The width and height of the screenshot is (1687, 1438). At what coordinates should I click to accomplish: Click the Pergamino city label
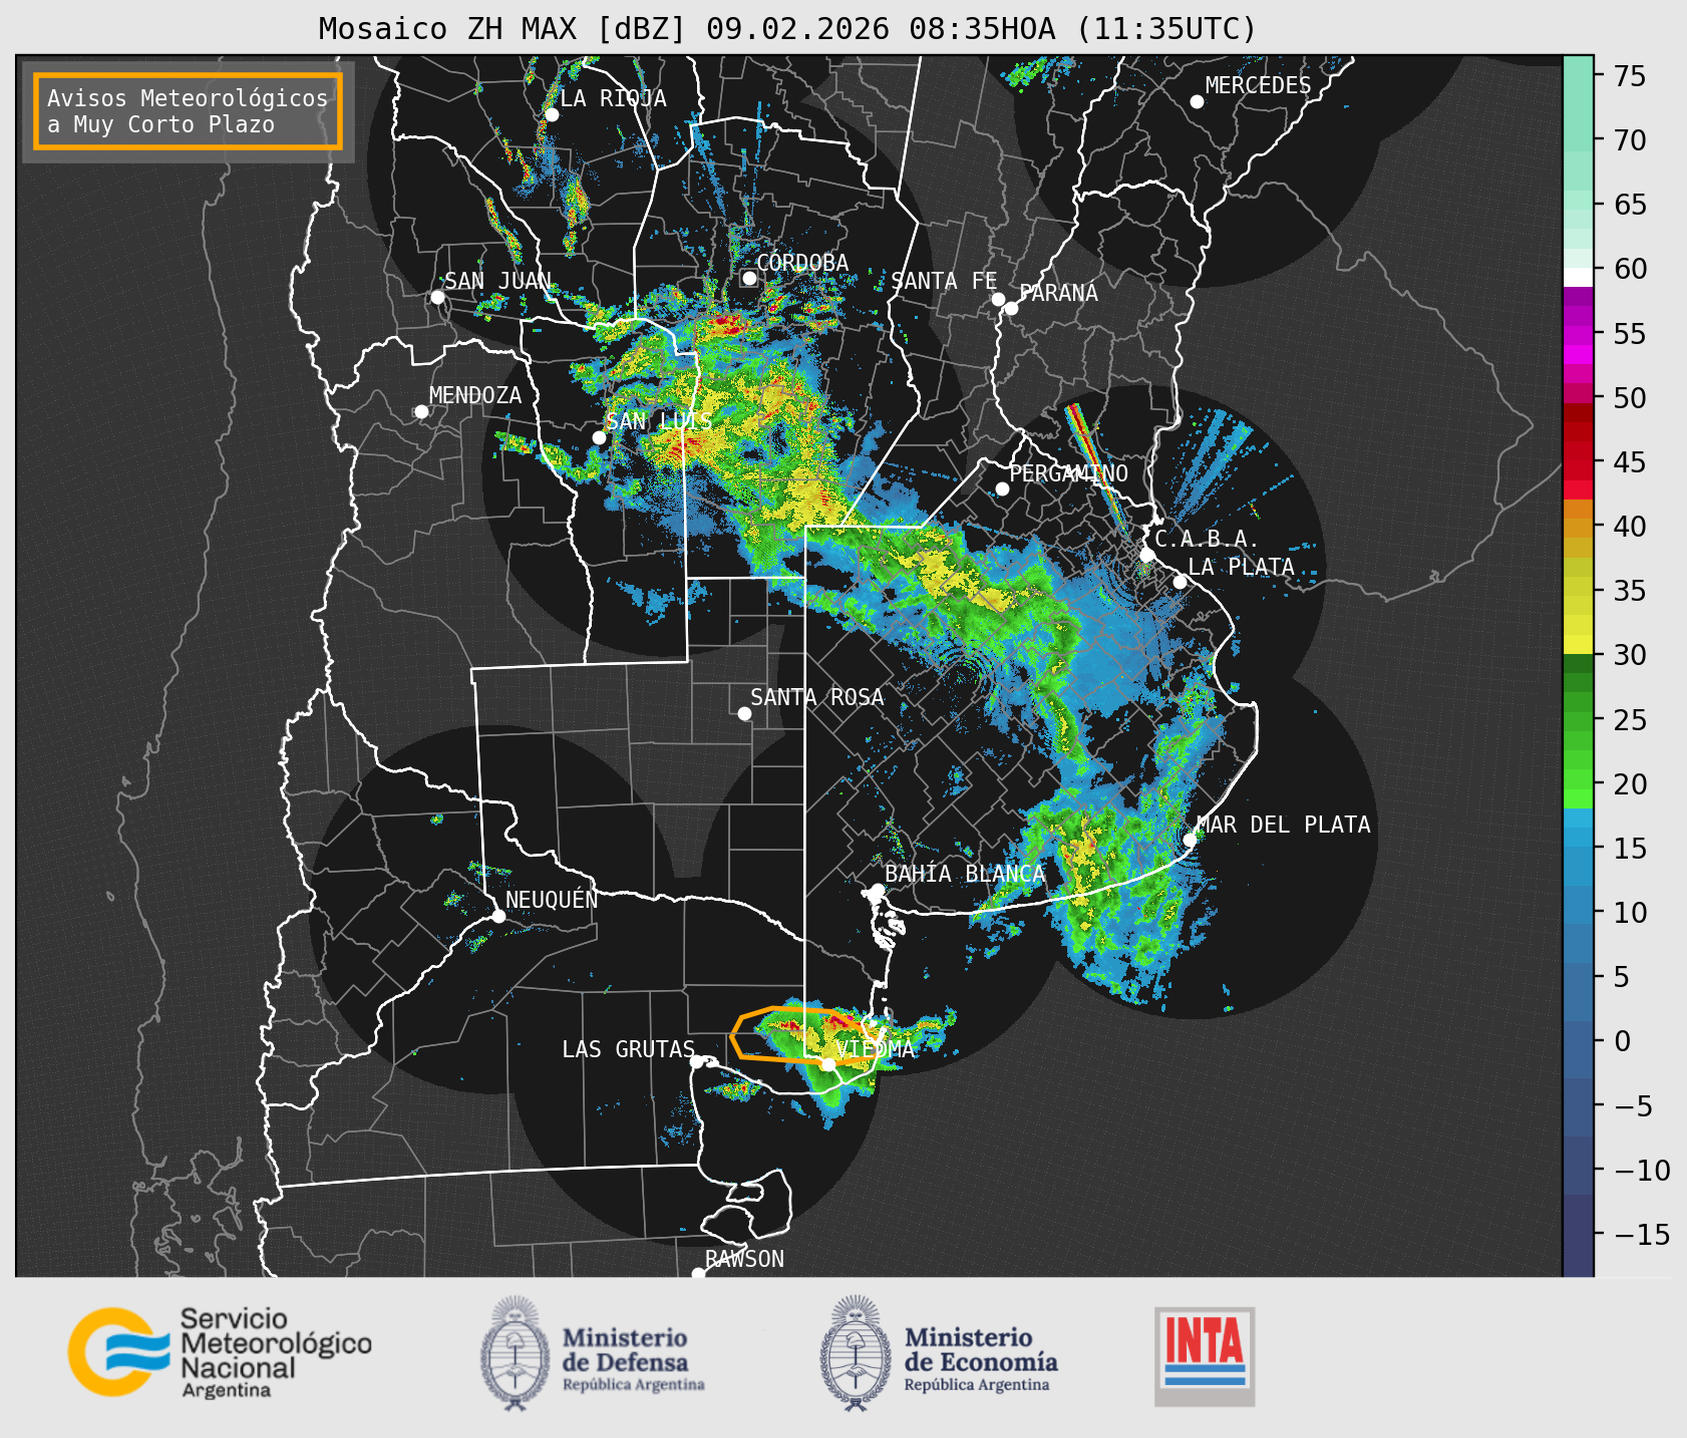(x=1068, y=473)
